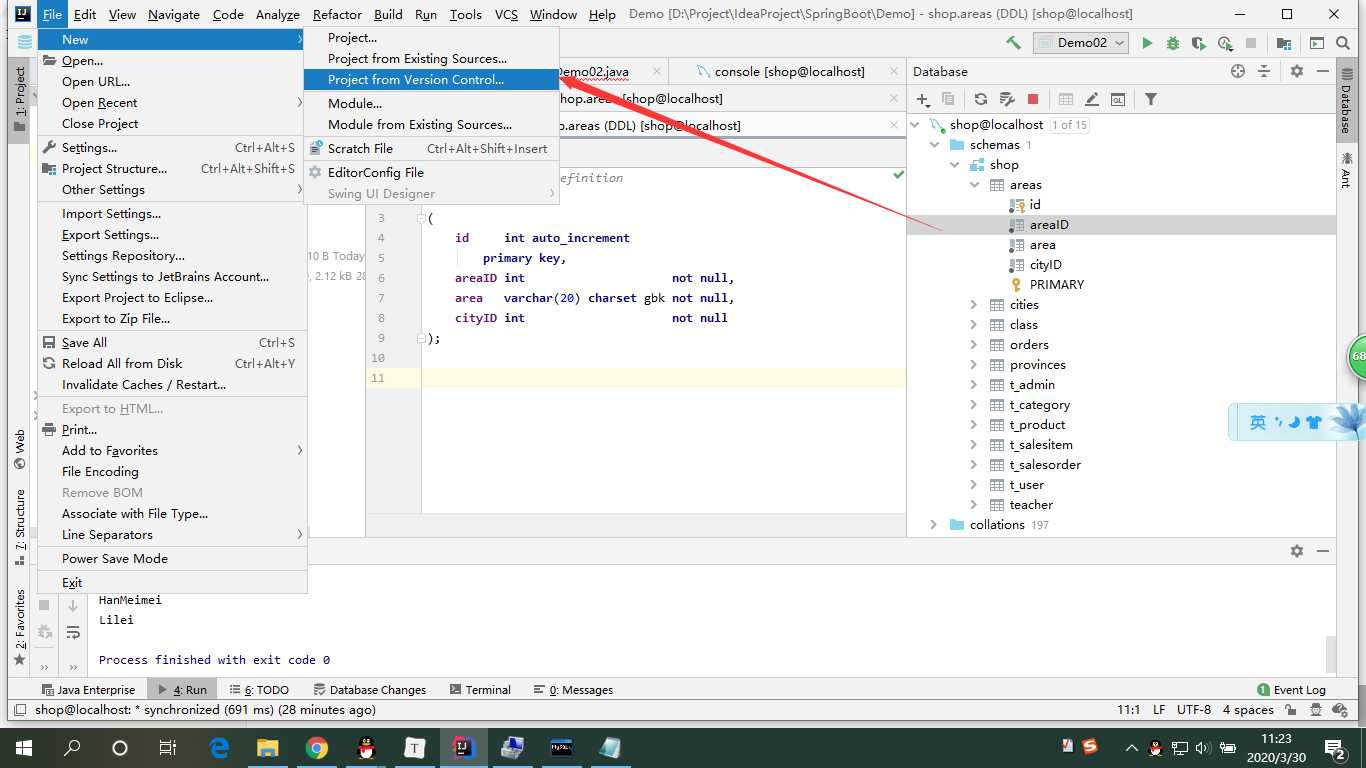Collapse the areas table node
This screenshot has height=768, width=1366.
(x=974, y=185)
